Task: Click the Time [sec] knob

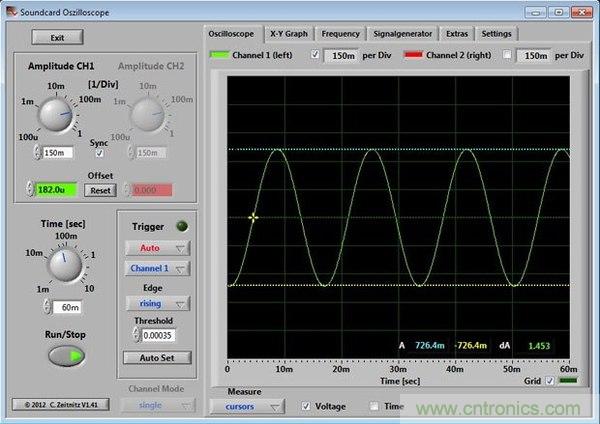Action: 65,268
